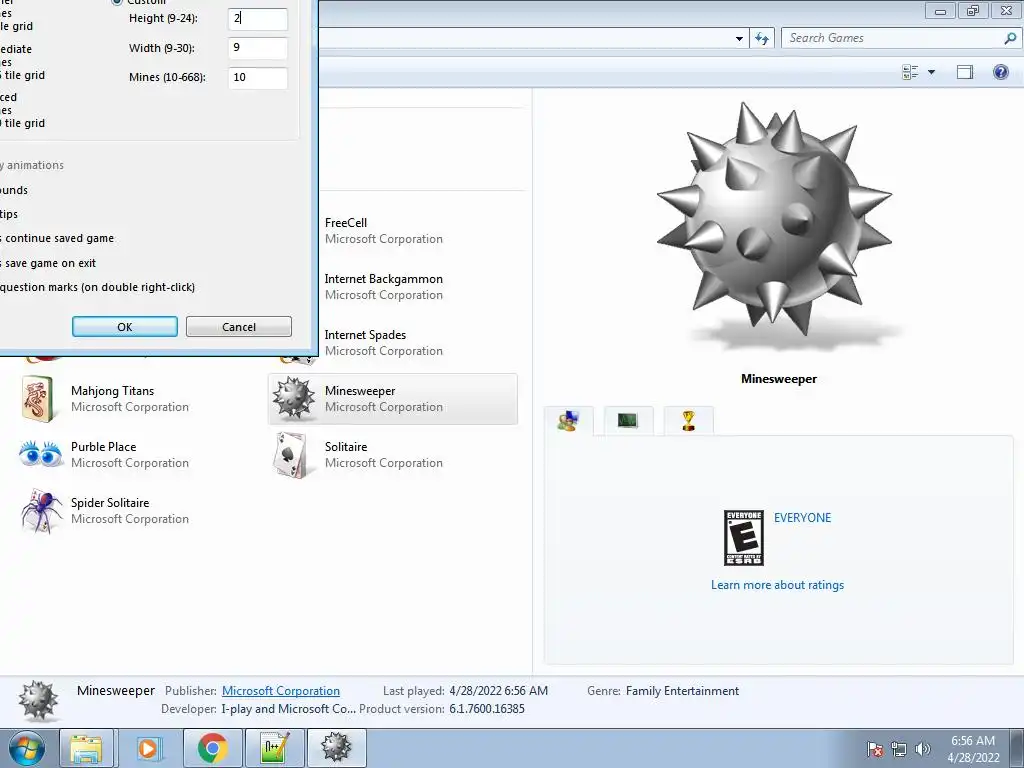The height and width of the screenshot is (768, 1024).
Task: Open the Mahjong Titans icon
Action: coord(37,399)
